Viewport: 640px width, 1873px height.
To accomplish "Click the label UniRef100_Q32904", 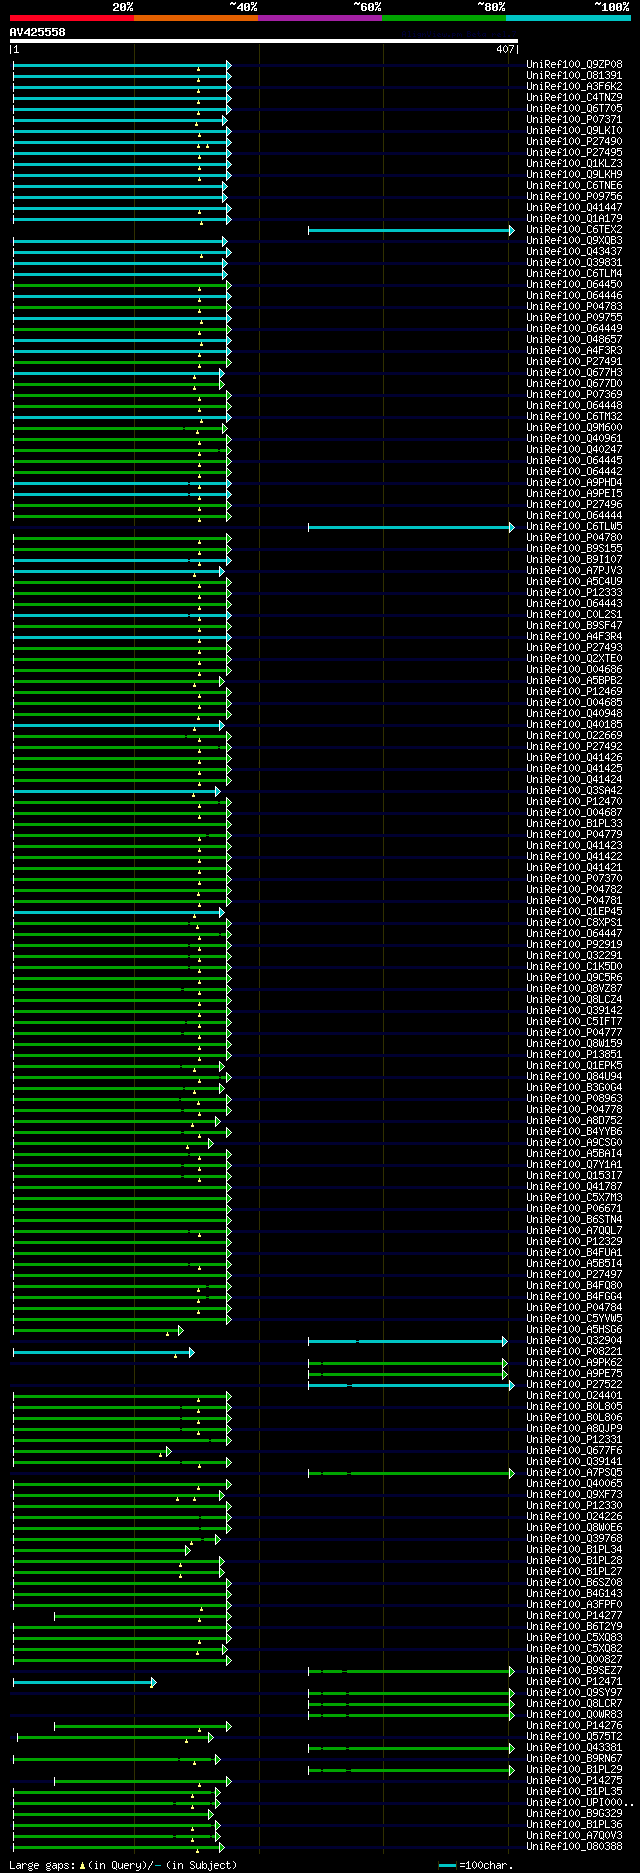I will tap(574, 1341).
